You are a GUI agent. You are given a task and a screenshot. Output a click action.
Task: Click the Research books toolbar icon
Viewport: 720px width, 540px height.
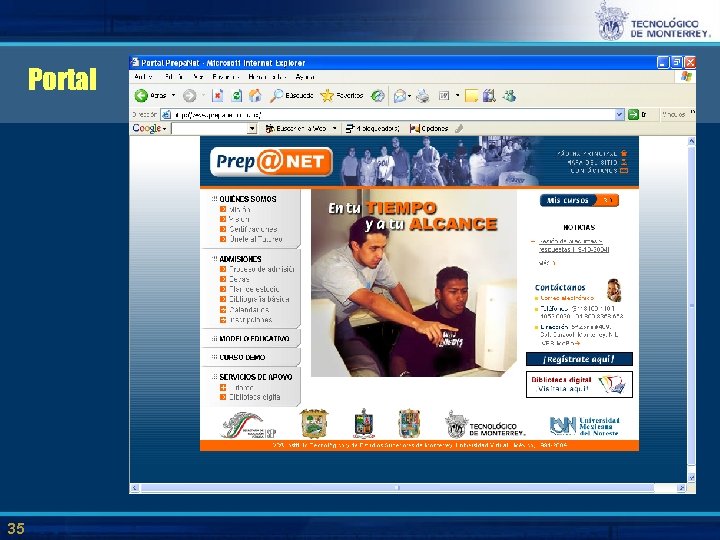coord(489,96)
